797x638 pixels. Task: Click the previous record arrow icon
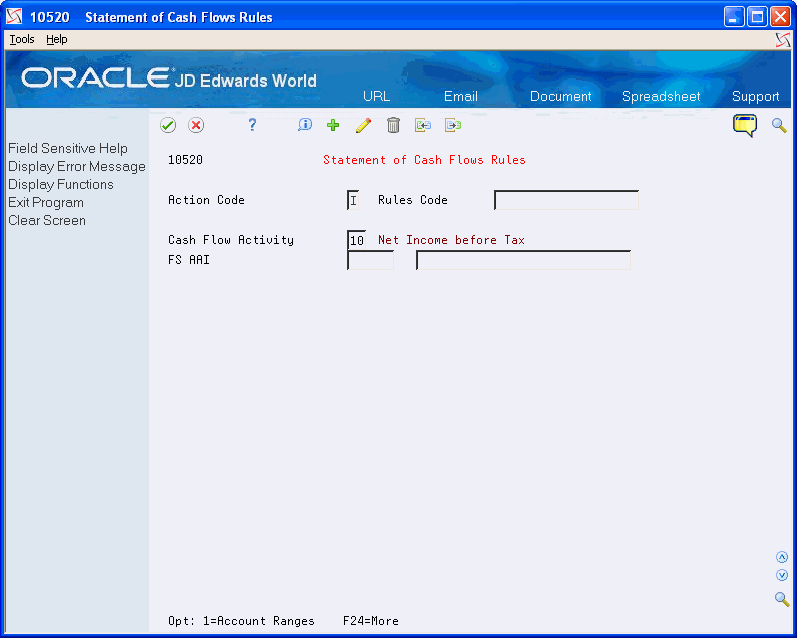423,125
